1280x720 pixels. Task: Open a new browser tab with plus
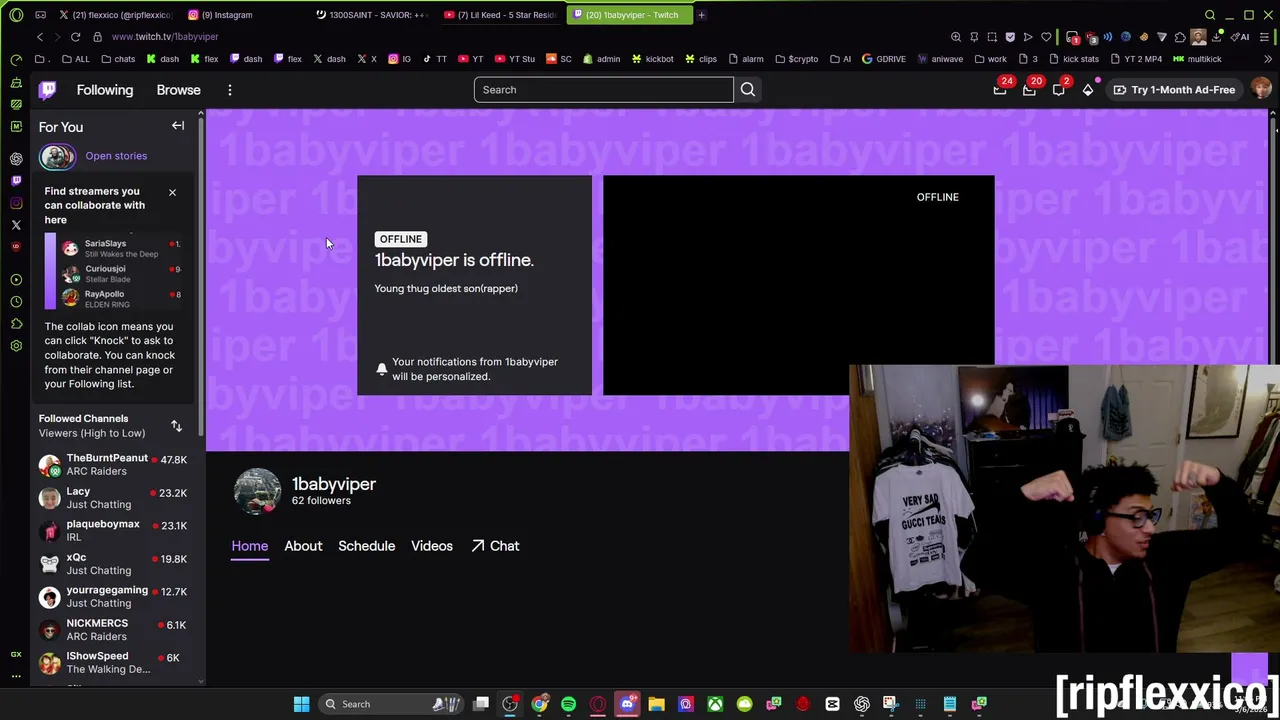click(x=701, y=15)
